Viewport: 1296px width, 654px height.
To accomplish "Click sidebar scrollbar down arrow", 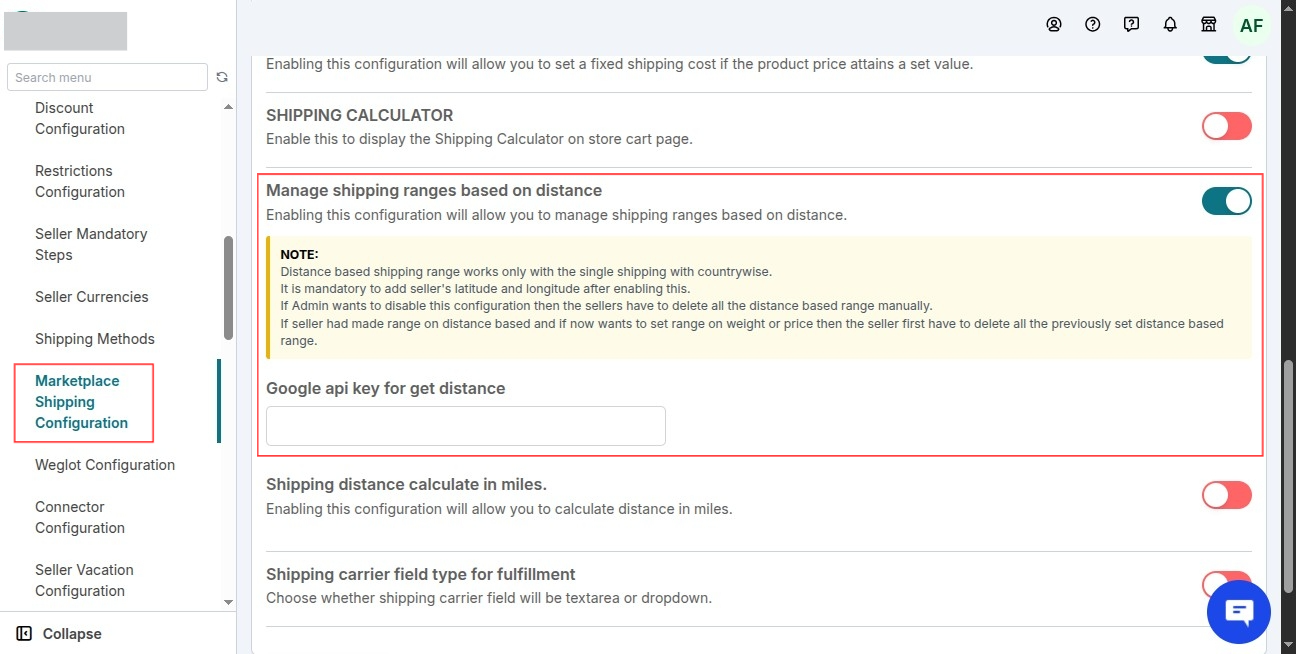I will point(228,602).
